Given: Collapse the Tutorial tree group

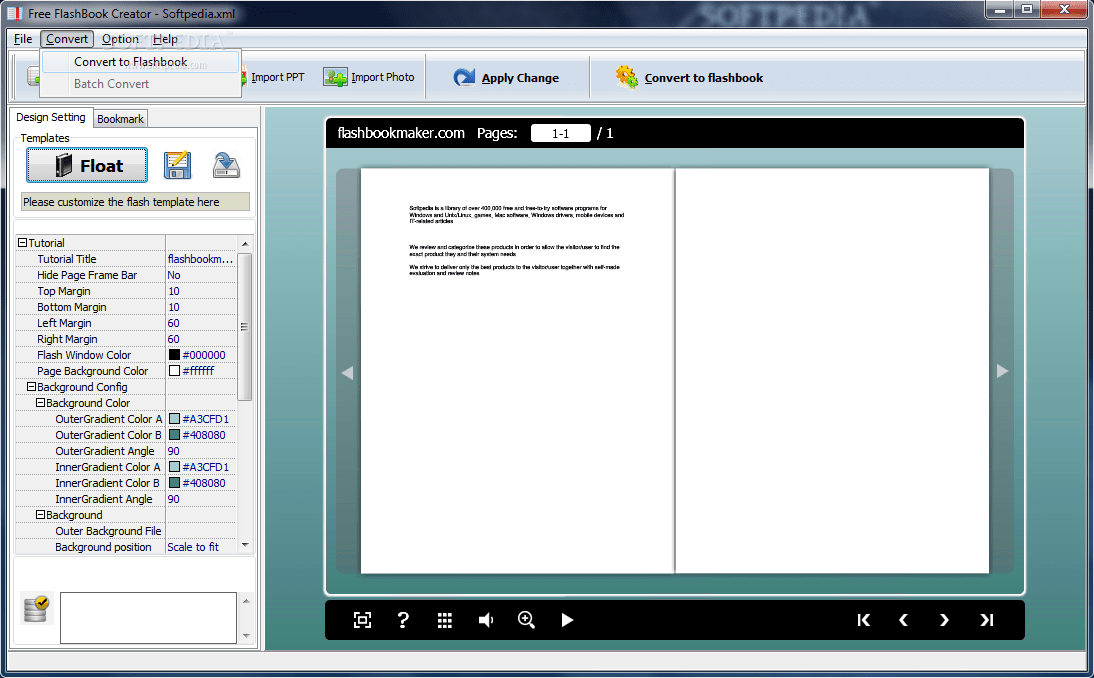Looking at the screenshot, I should pos(22,243).
